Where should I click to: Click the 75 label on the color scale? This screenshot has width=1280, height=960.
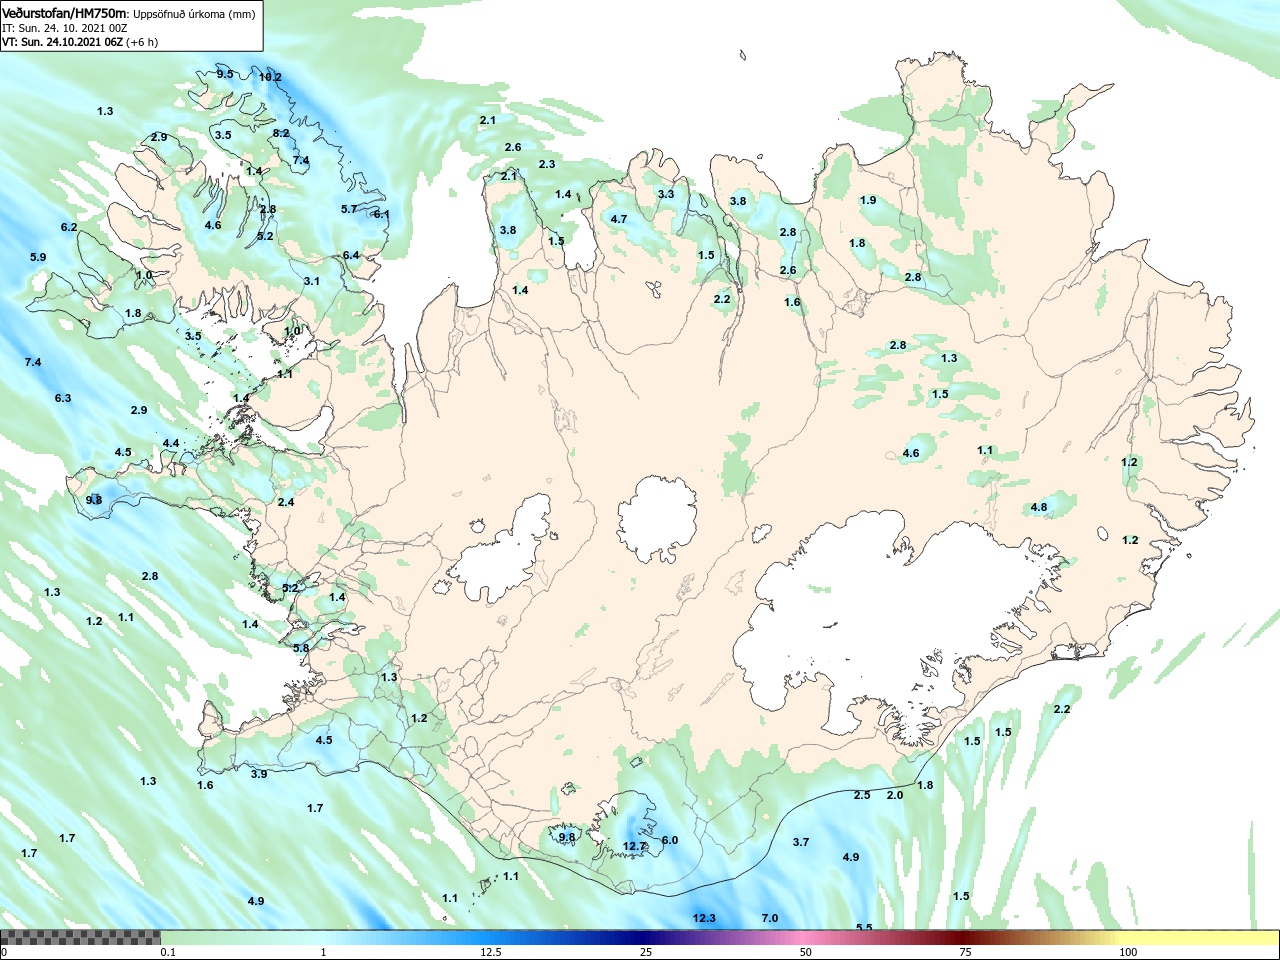pyautogui.click(x=965, y=952)
